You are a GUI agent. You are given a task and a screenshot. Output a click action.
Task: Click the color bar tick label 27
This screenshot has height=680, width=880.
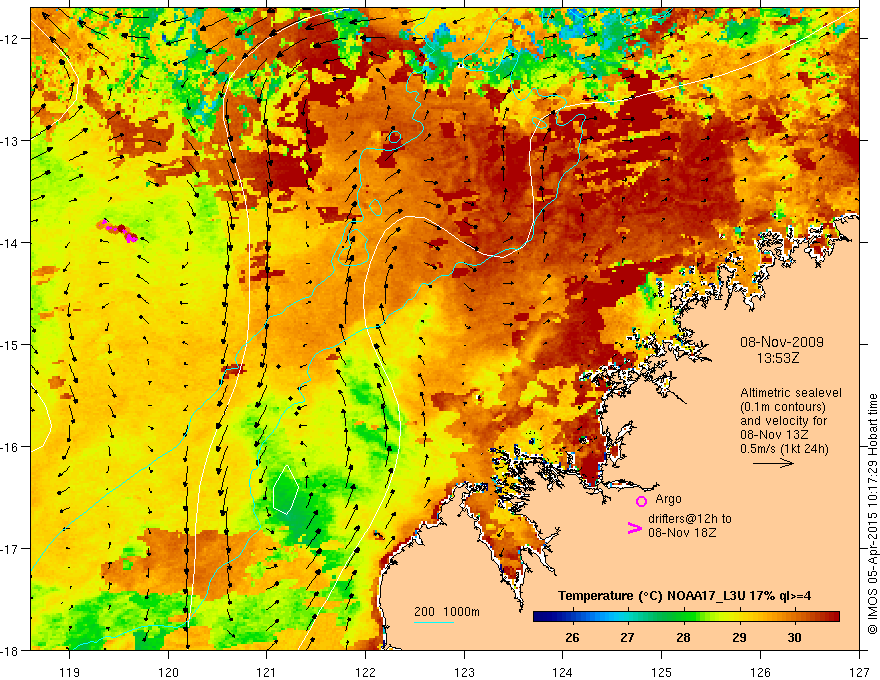627,638
